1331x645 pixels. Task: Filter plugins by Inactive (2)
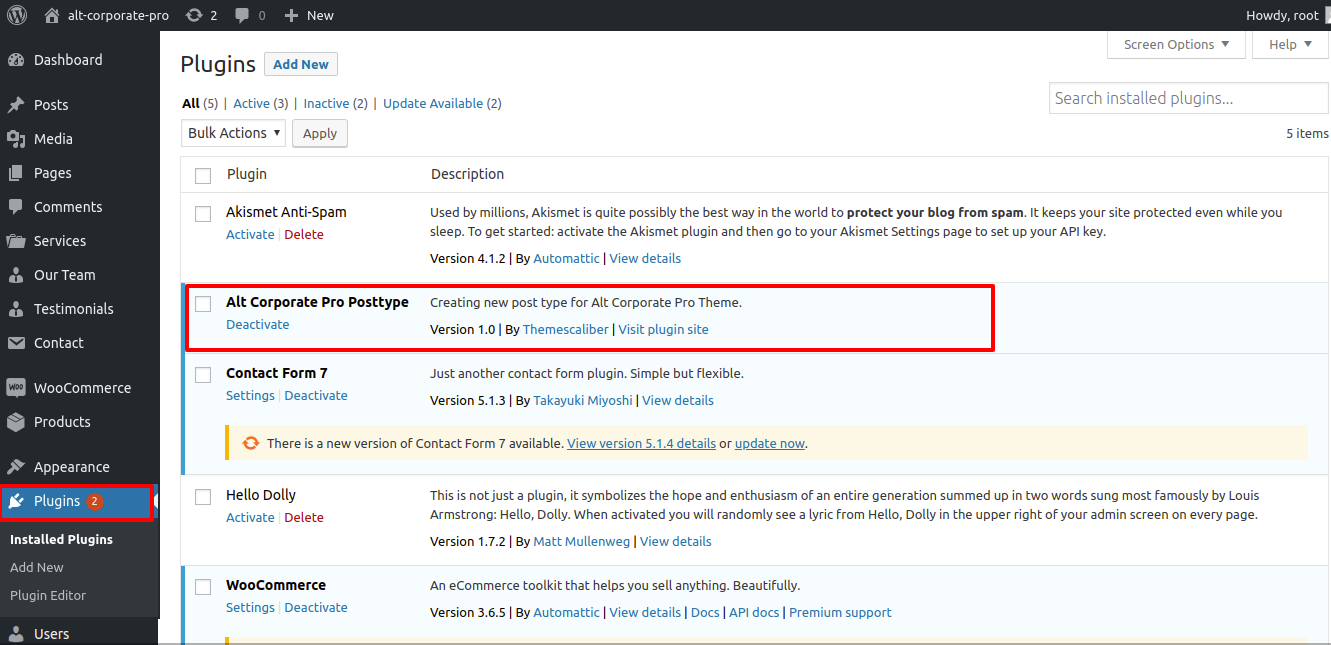tap(336, 103)
